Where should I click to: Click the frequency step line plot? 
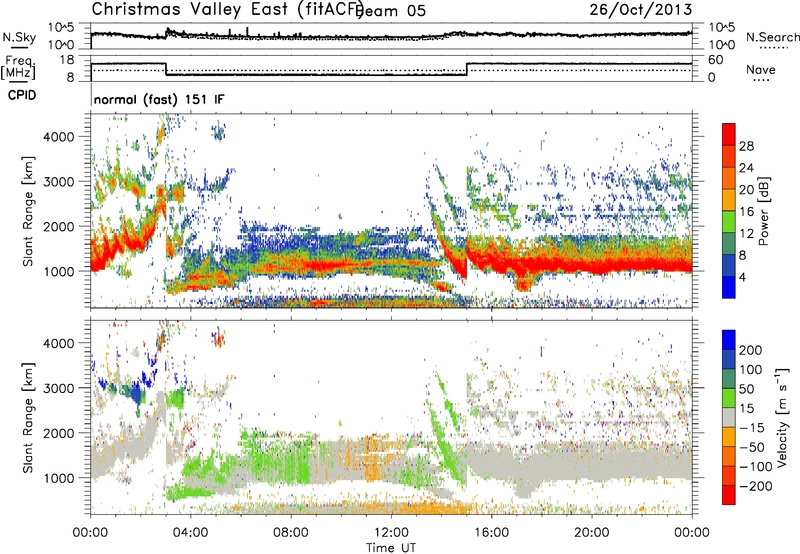coord(391,68)
